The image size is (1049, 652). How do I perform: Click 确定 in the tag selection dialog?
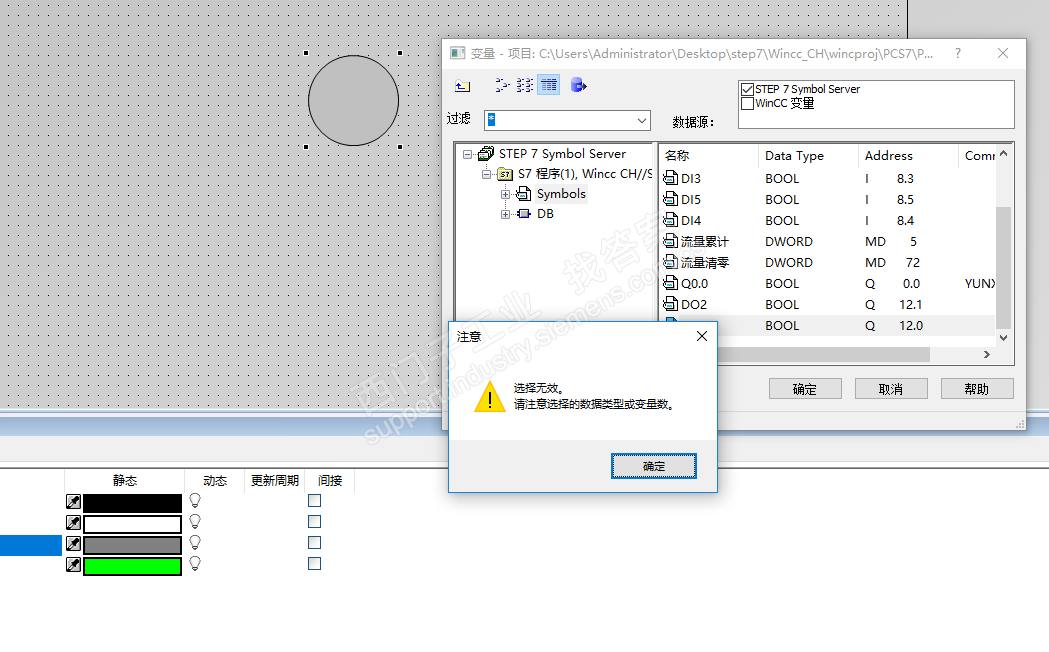point(805,389)
